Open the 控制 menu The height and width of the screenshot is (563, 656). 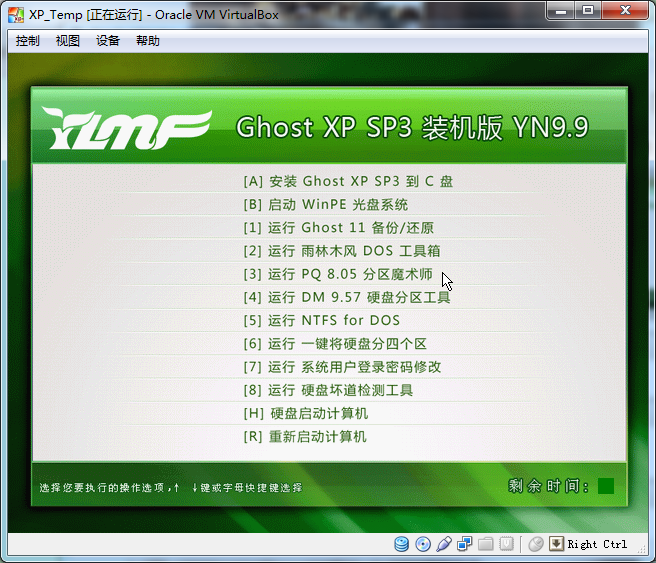28,41
